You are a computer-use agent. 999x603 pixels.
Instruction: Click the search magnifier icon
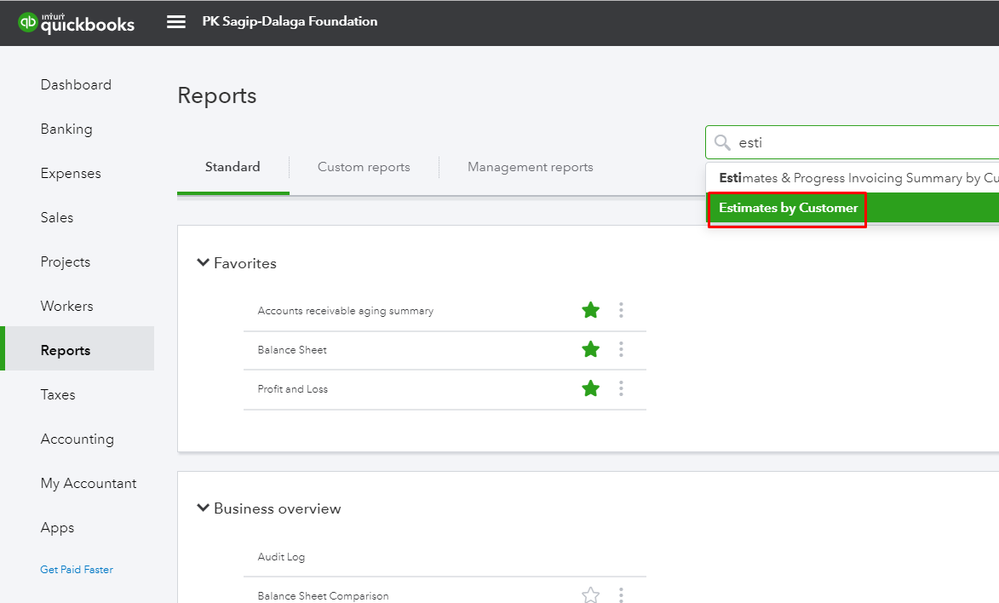[722, 143]
